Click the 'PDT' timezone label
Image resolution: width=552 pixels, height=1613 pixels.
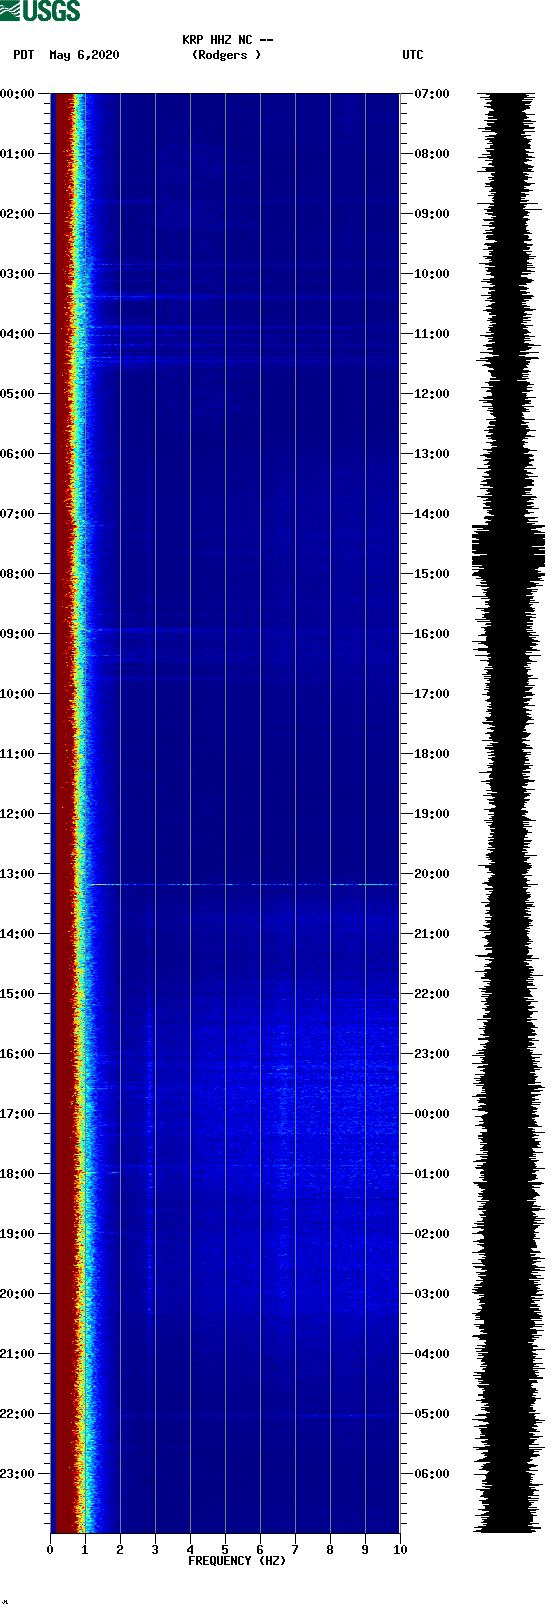click(24, 55)
